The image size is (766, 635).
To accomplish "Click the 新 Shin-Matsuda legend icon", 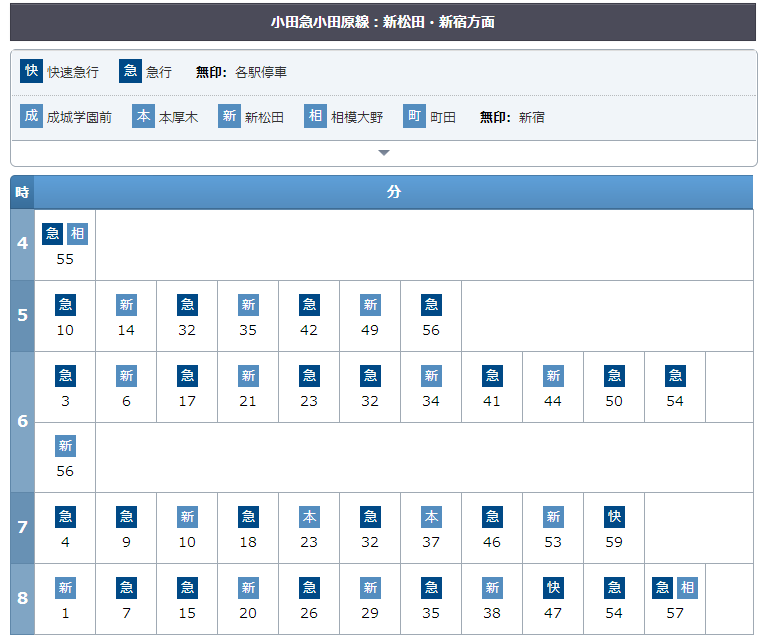I will [x=230, y=116].
